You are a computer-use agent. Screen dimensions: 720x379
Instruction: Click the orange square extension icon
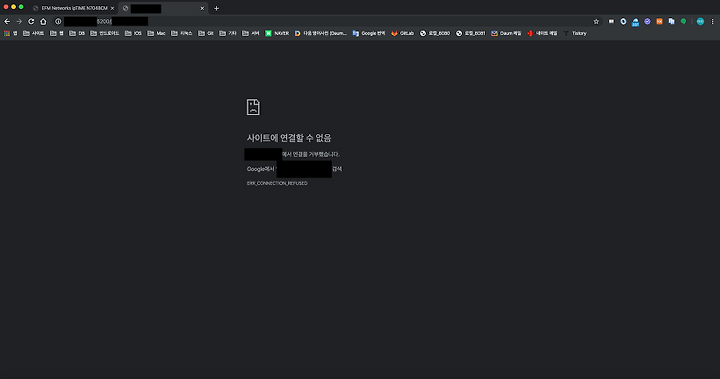[659, 21]
